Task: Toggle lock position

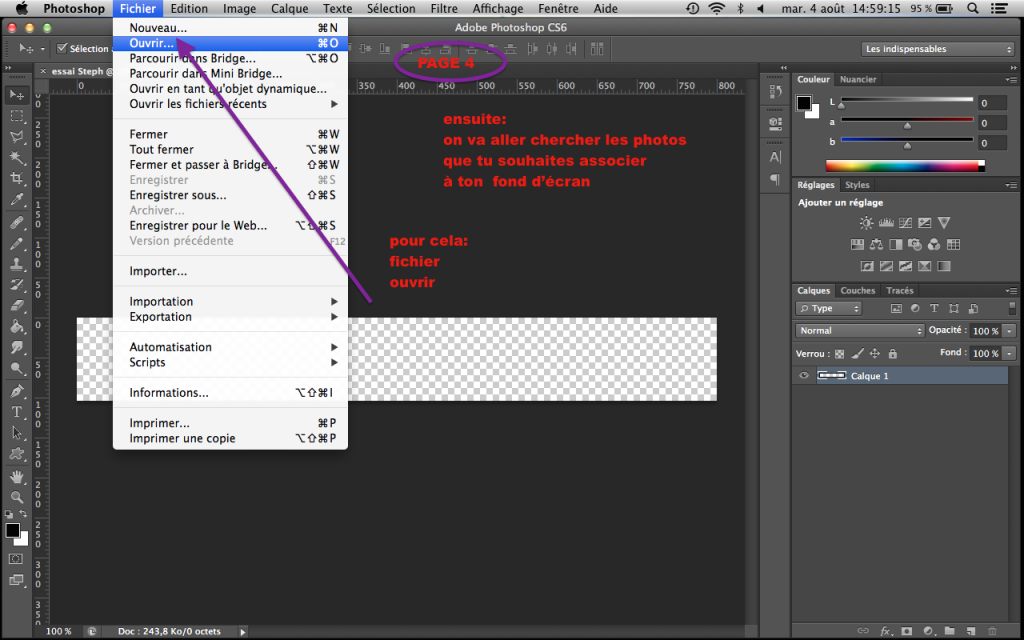Action: click(x=874, y=354)
